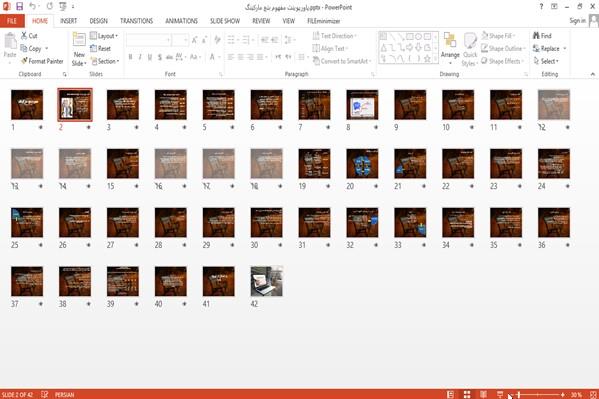
Task: Open the Arrange tool
Action: [450, 48]
